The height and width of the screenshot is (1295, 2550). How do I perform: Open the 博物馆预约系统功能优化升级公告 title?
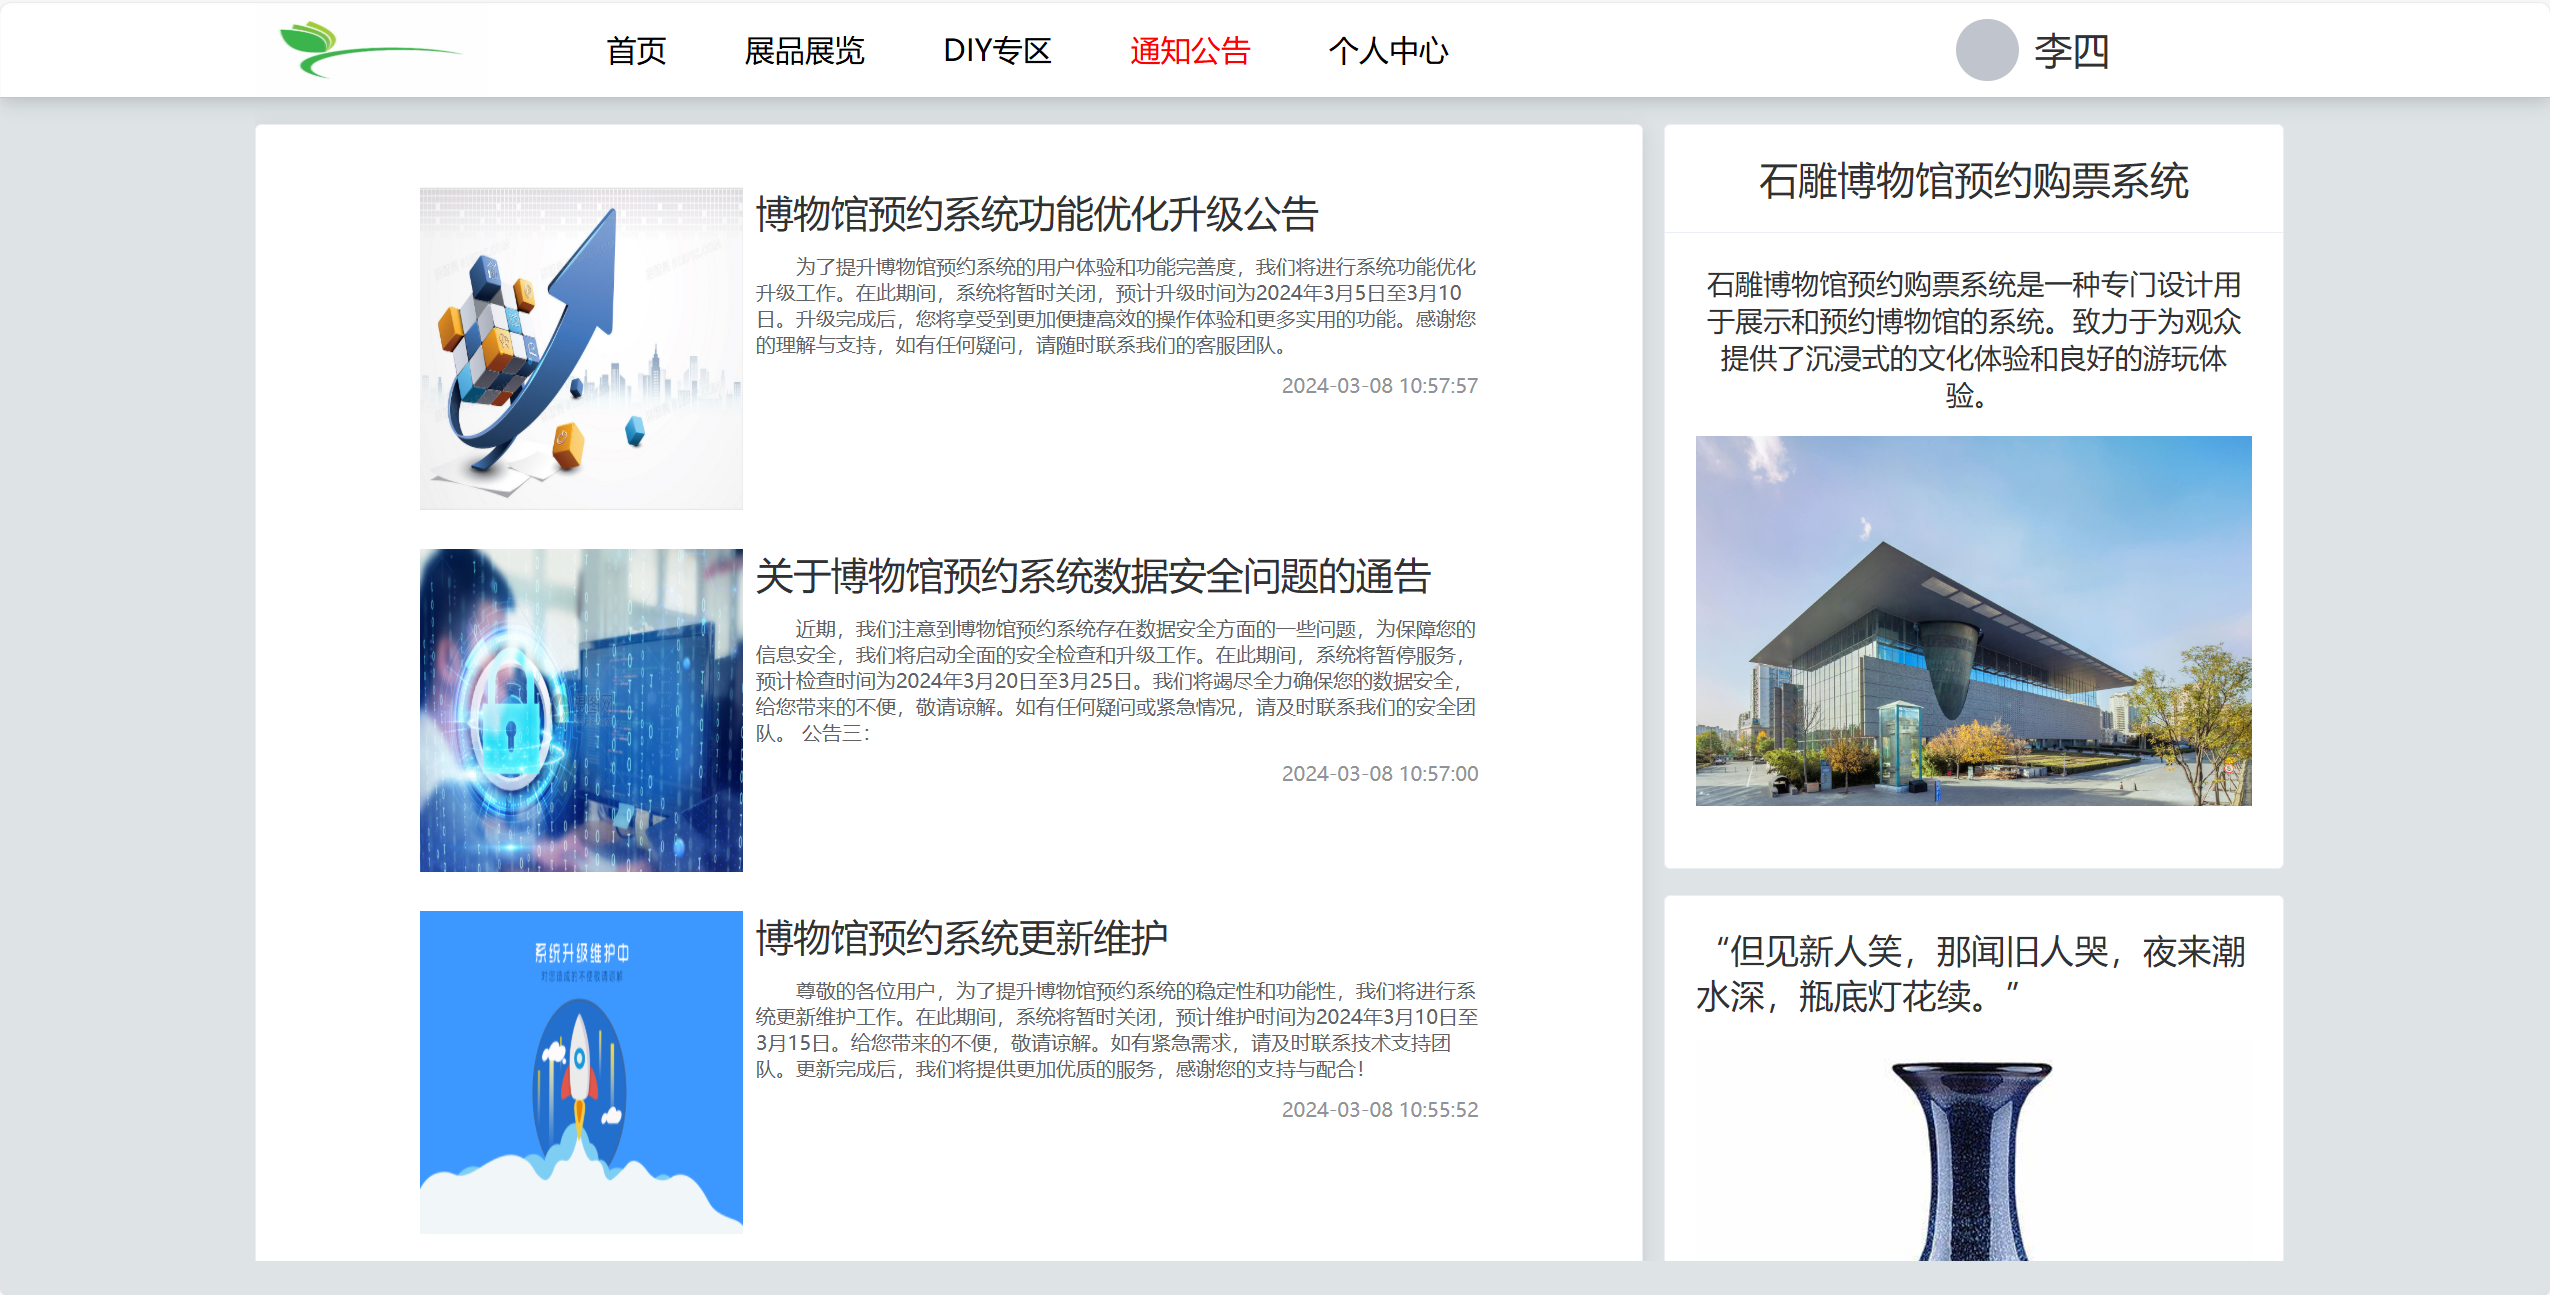(1036, 214)
